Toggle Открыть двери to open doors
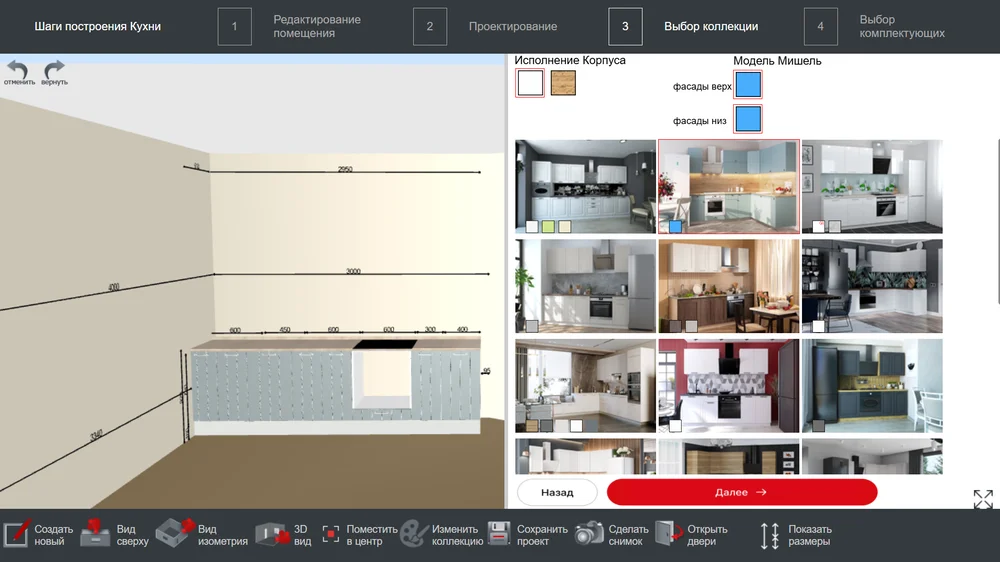This screenshot has width=1000, height=562. (x=691, y=535)
